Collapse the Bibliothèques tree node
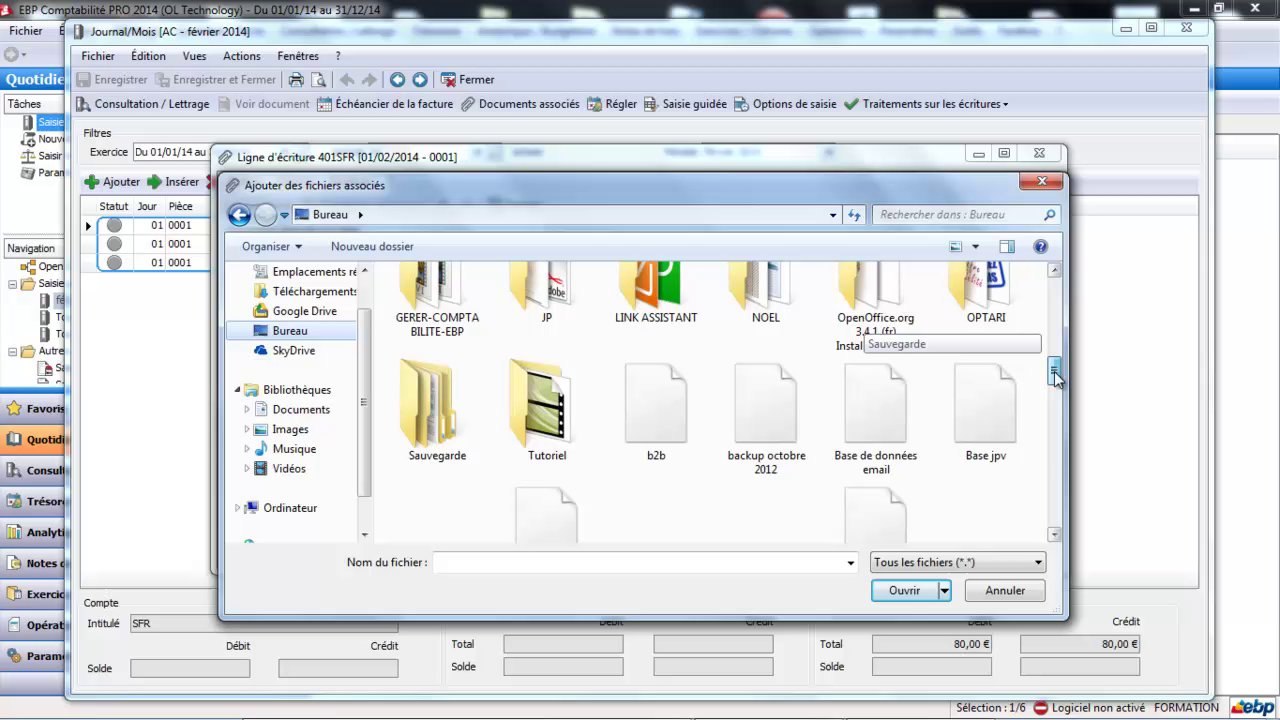Viewport: 1280px width, 720px height. 238,390
